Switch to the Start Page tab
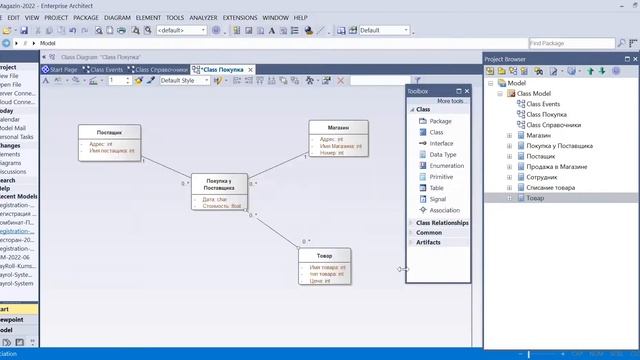 [60, 70]
